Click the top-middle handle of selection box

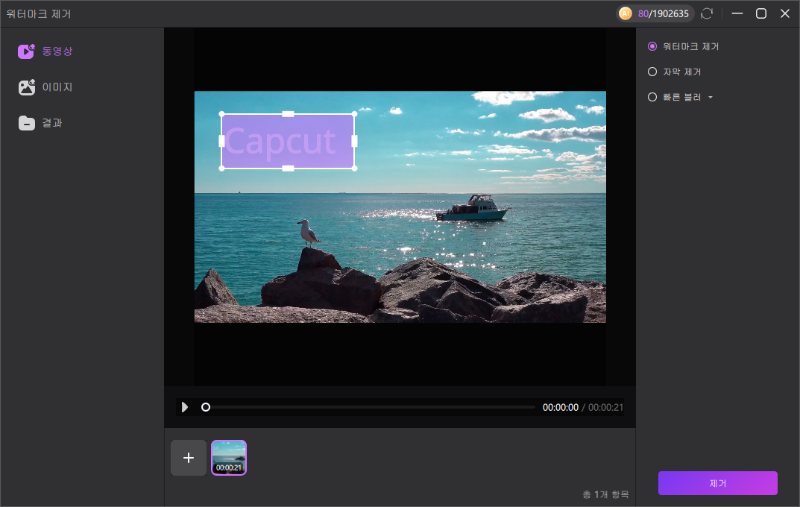(x=288, y=114)
